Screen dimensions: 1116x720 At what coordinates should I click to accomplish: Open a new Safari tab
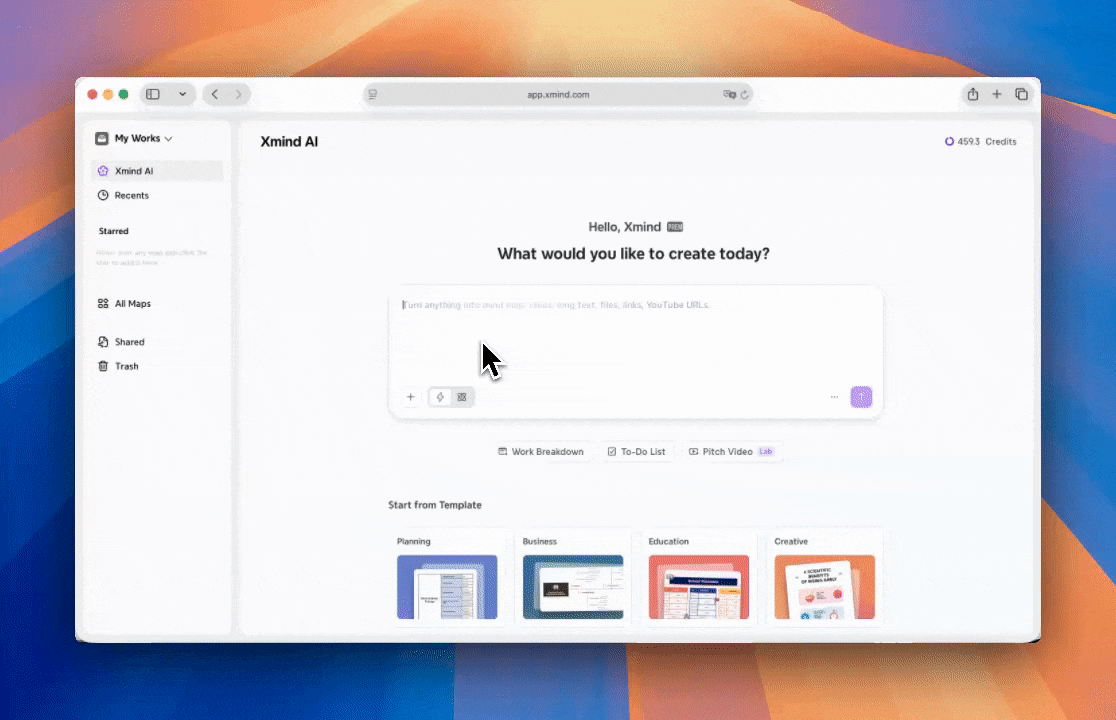(x=997, y=94)
